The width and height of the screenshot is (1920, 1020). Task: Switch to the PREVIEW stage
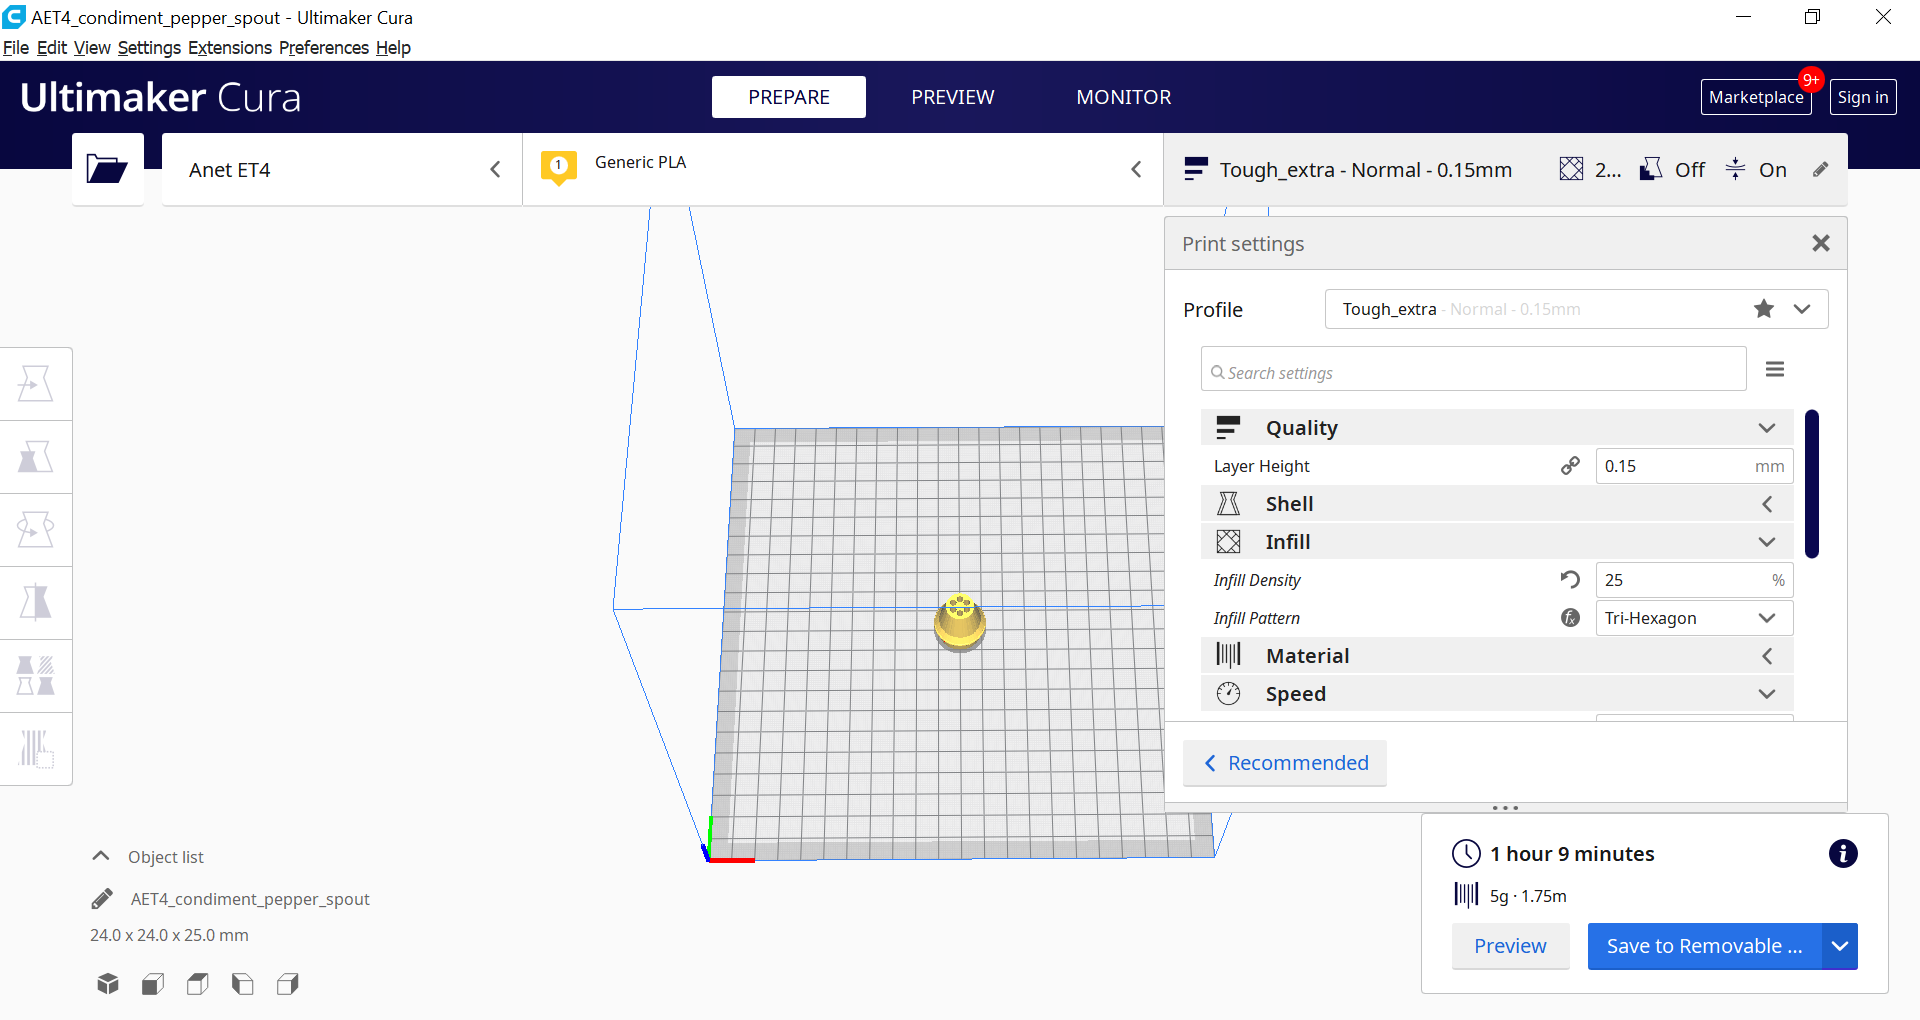point(953,97)
